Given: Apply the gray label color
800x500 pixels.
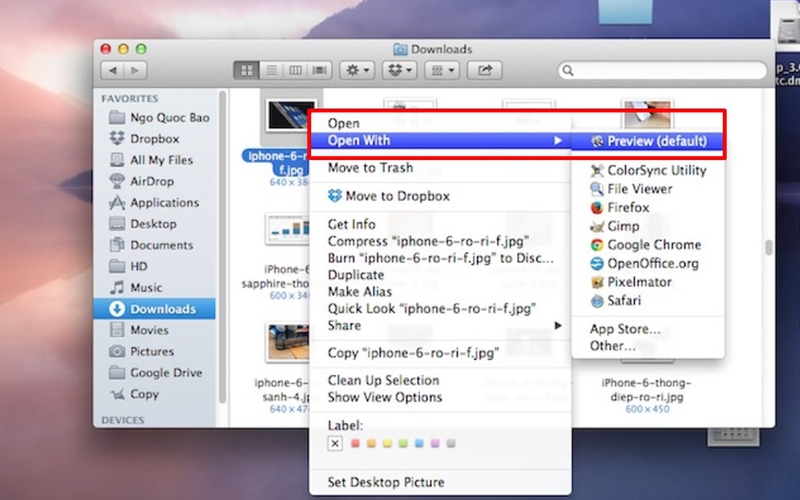Looking at the screenshot, I should [x=451, y=443].
